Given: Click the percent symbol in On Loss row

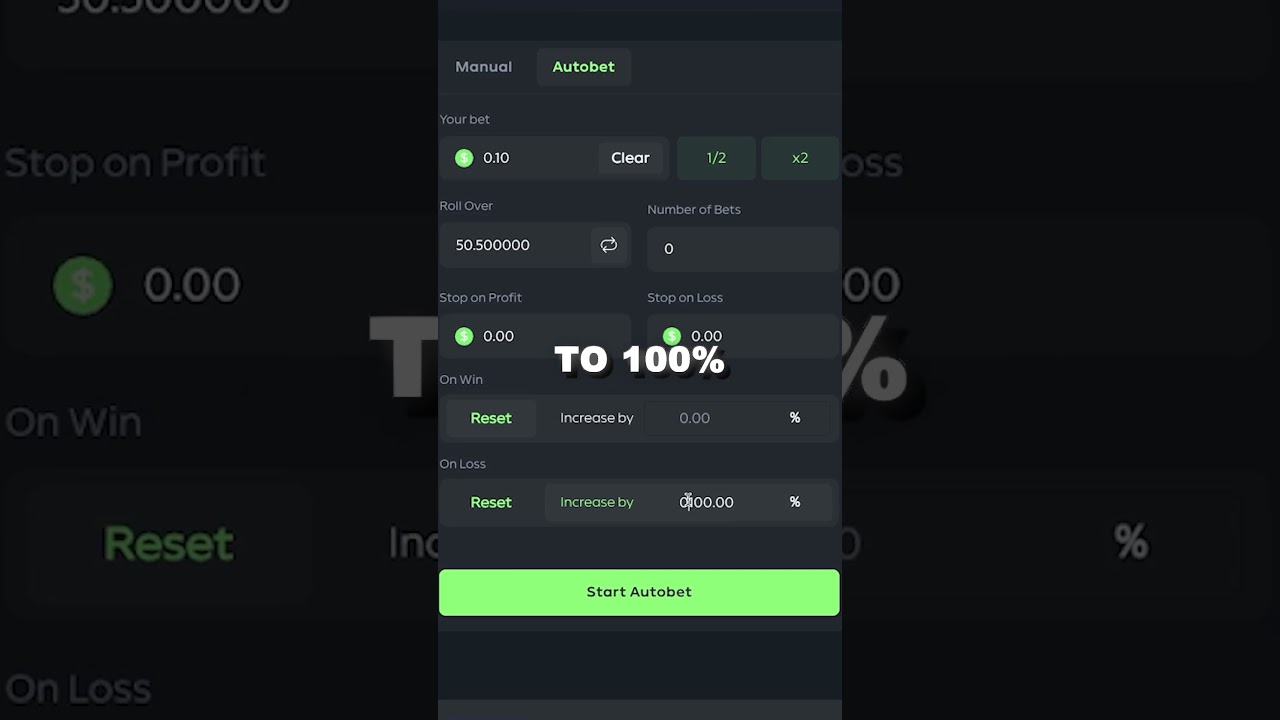Looking at the screenshot, I should tap(795, 502).
